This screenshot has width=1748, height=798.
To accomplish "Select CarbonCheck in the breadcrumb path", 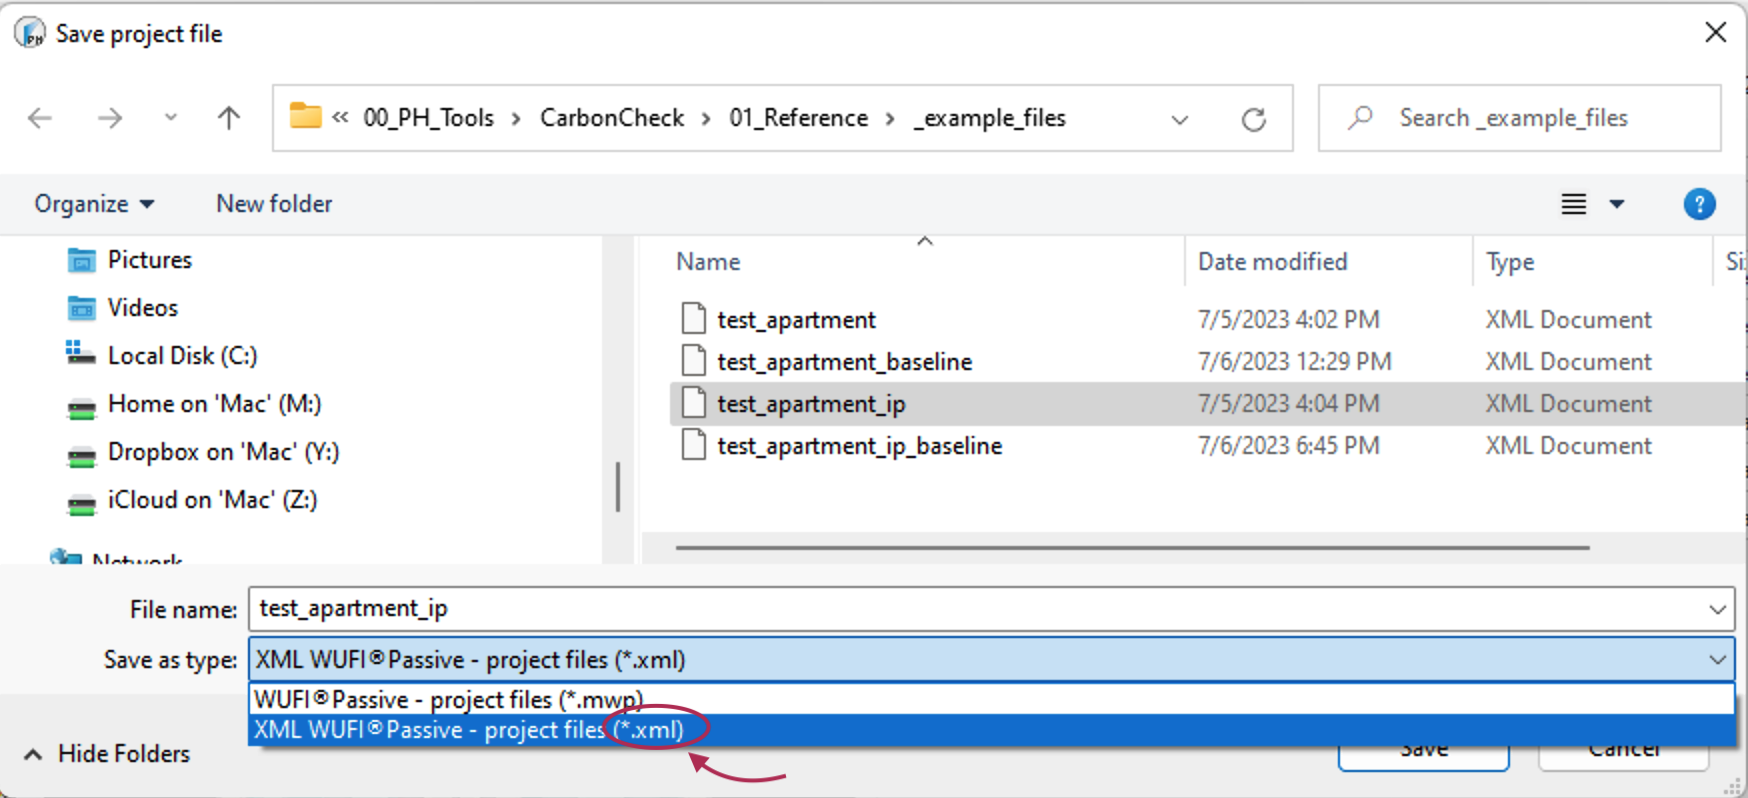I will (612, 118).
